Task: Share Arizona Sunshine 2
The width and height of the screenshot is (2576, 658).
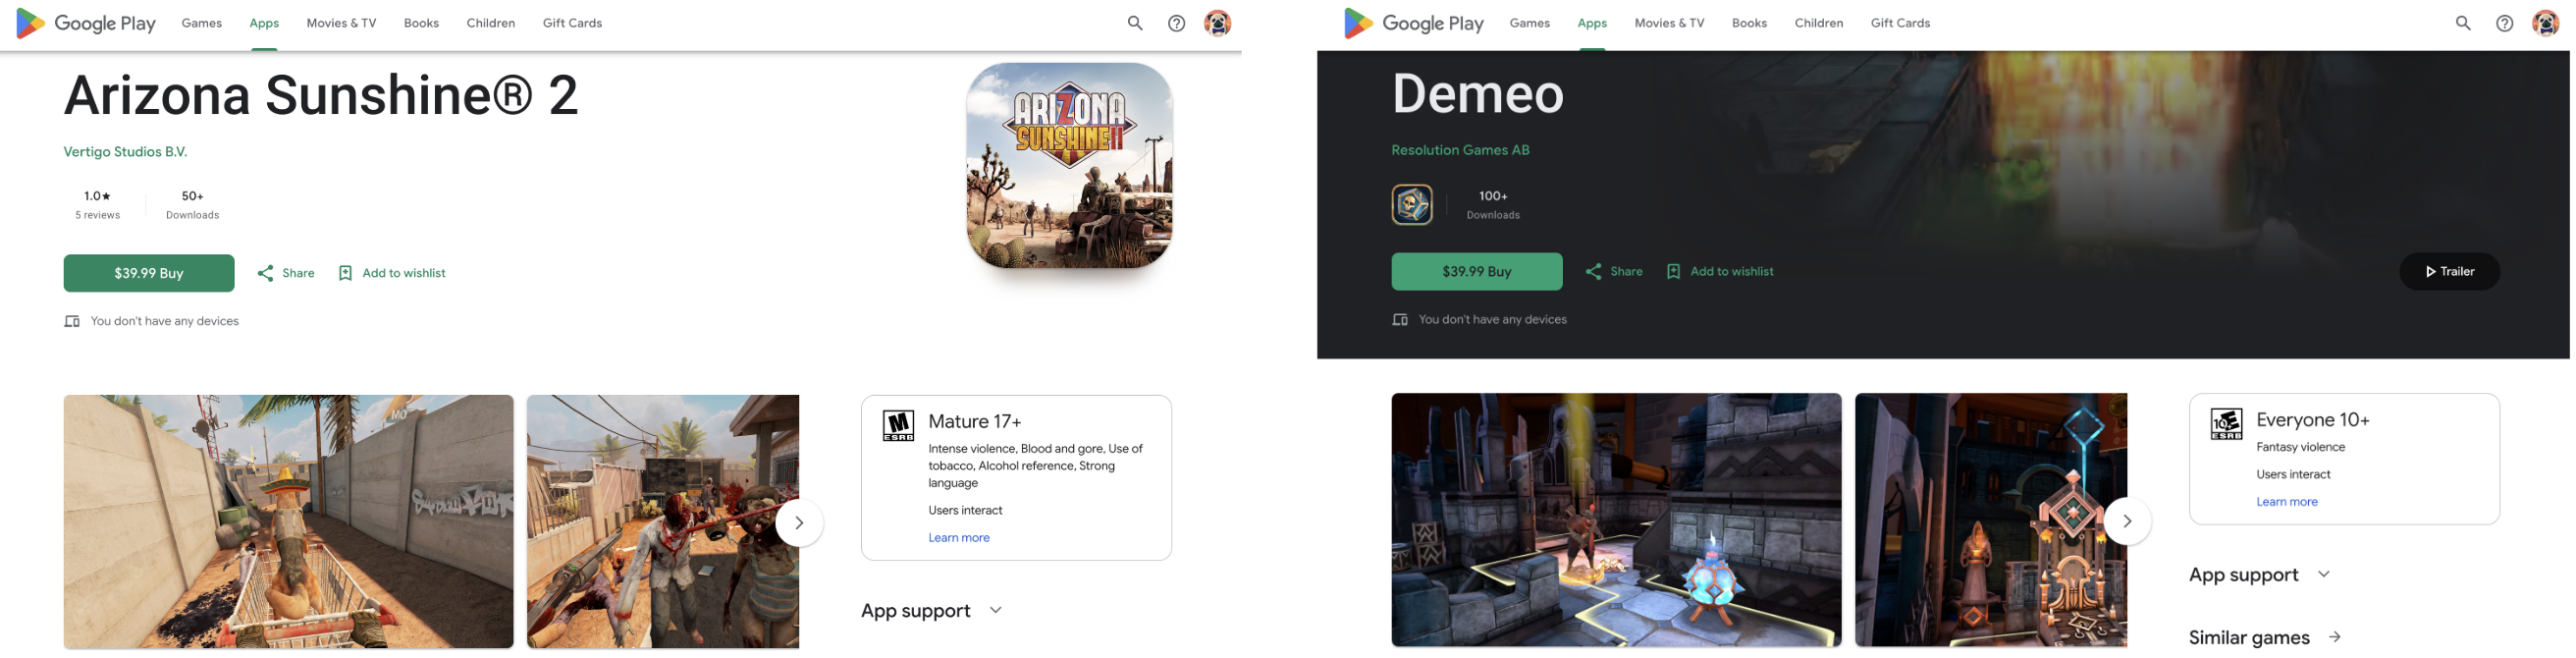Action: click(x=285, y=273)
